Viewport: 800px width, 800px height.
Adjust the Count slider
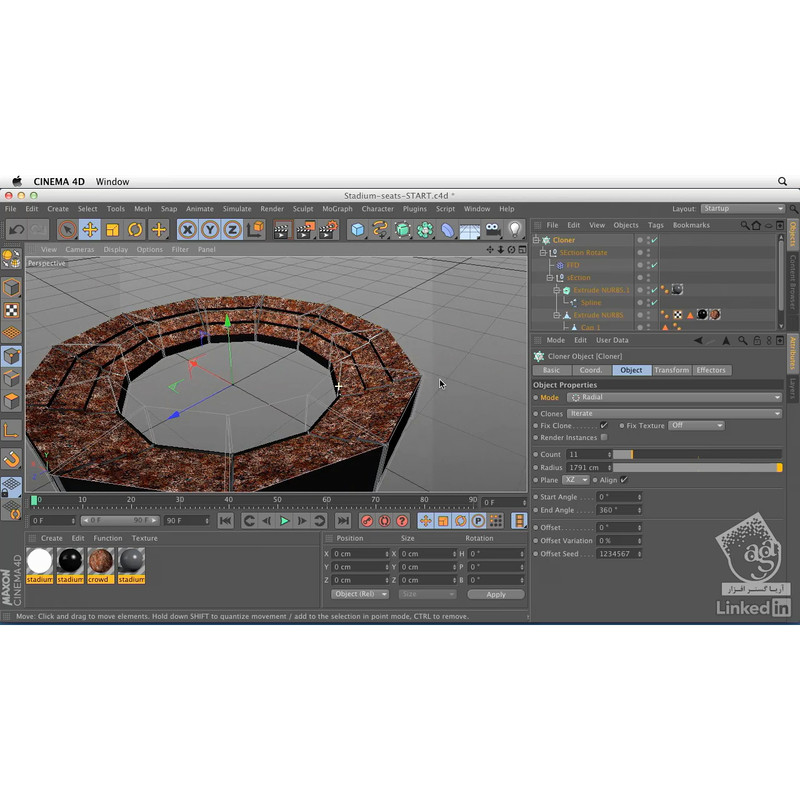697,454
